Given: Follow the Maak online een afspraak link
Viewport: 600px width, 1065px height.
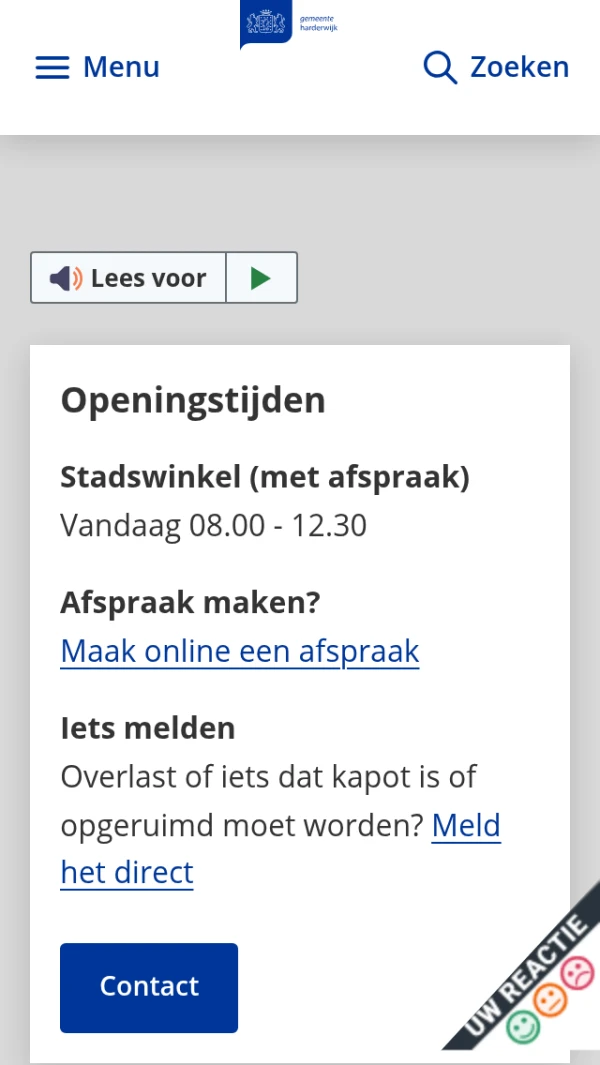Looking at the screenshot, I should pos(239,651).
